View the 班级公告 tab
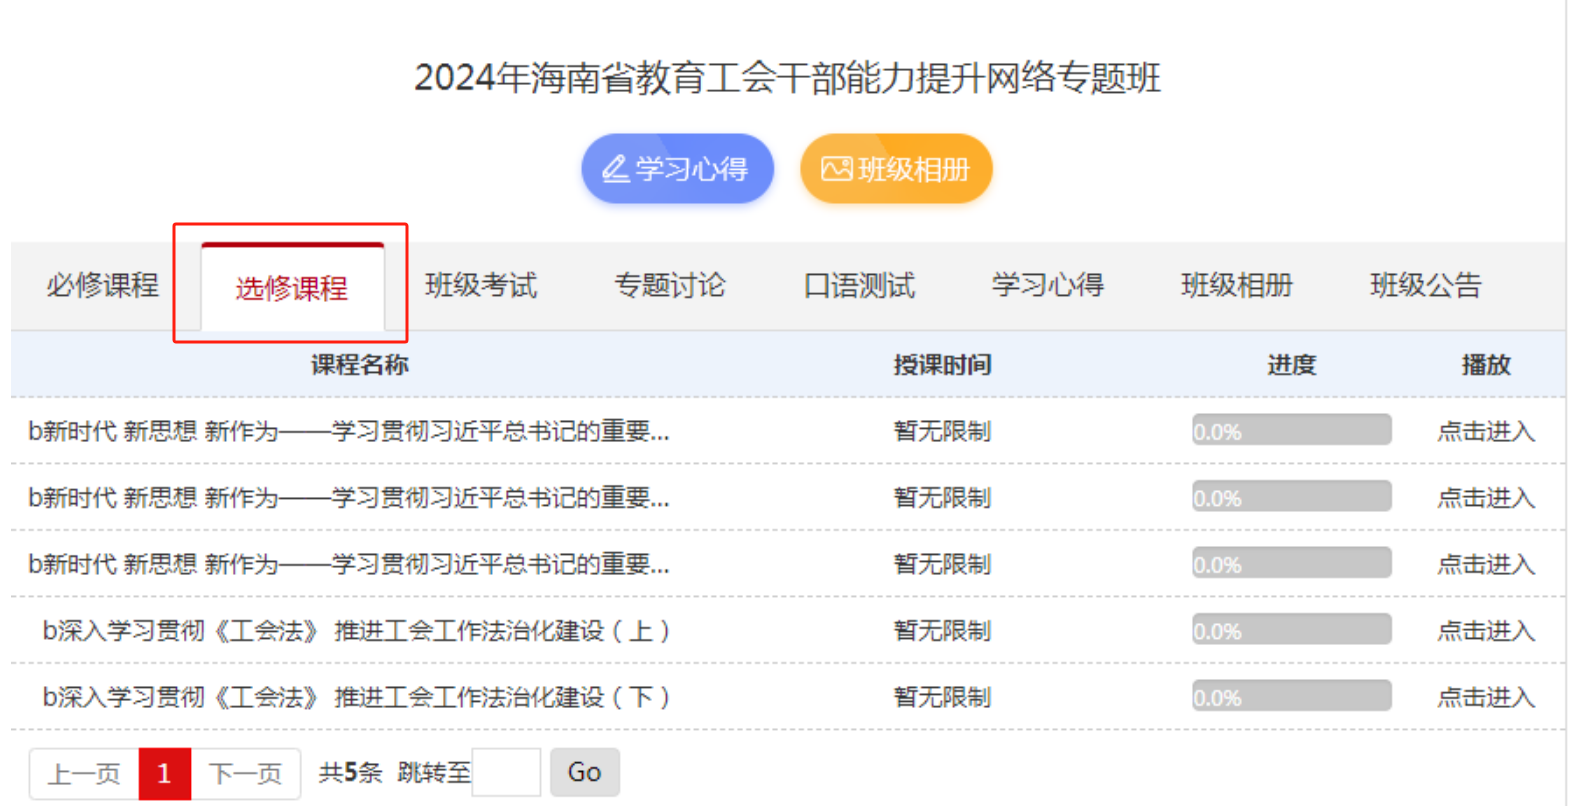This screenshot has width=1583, height=806. [x=1425, y=286]
